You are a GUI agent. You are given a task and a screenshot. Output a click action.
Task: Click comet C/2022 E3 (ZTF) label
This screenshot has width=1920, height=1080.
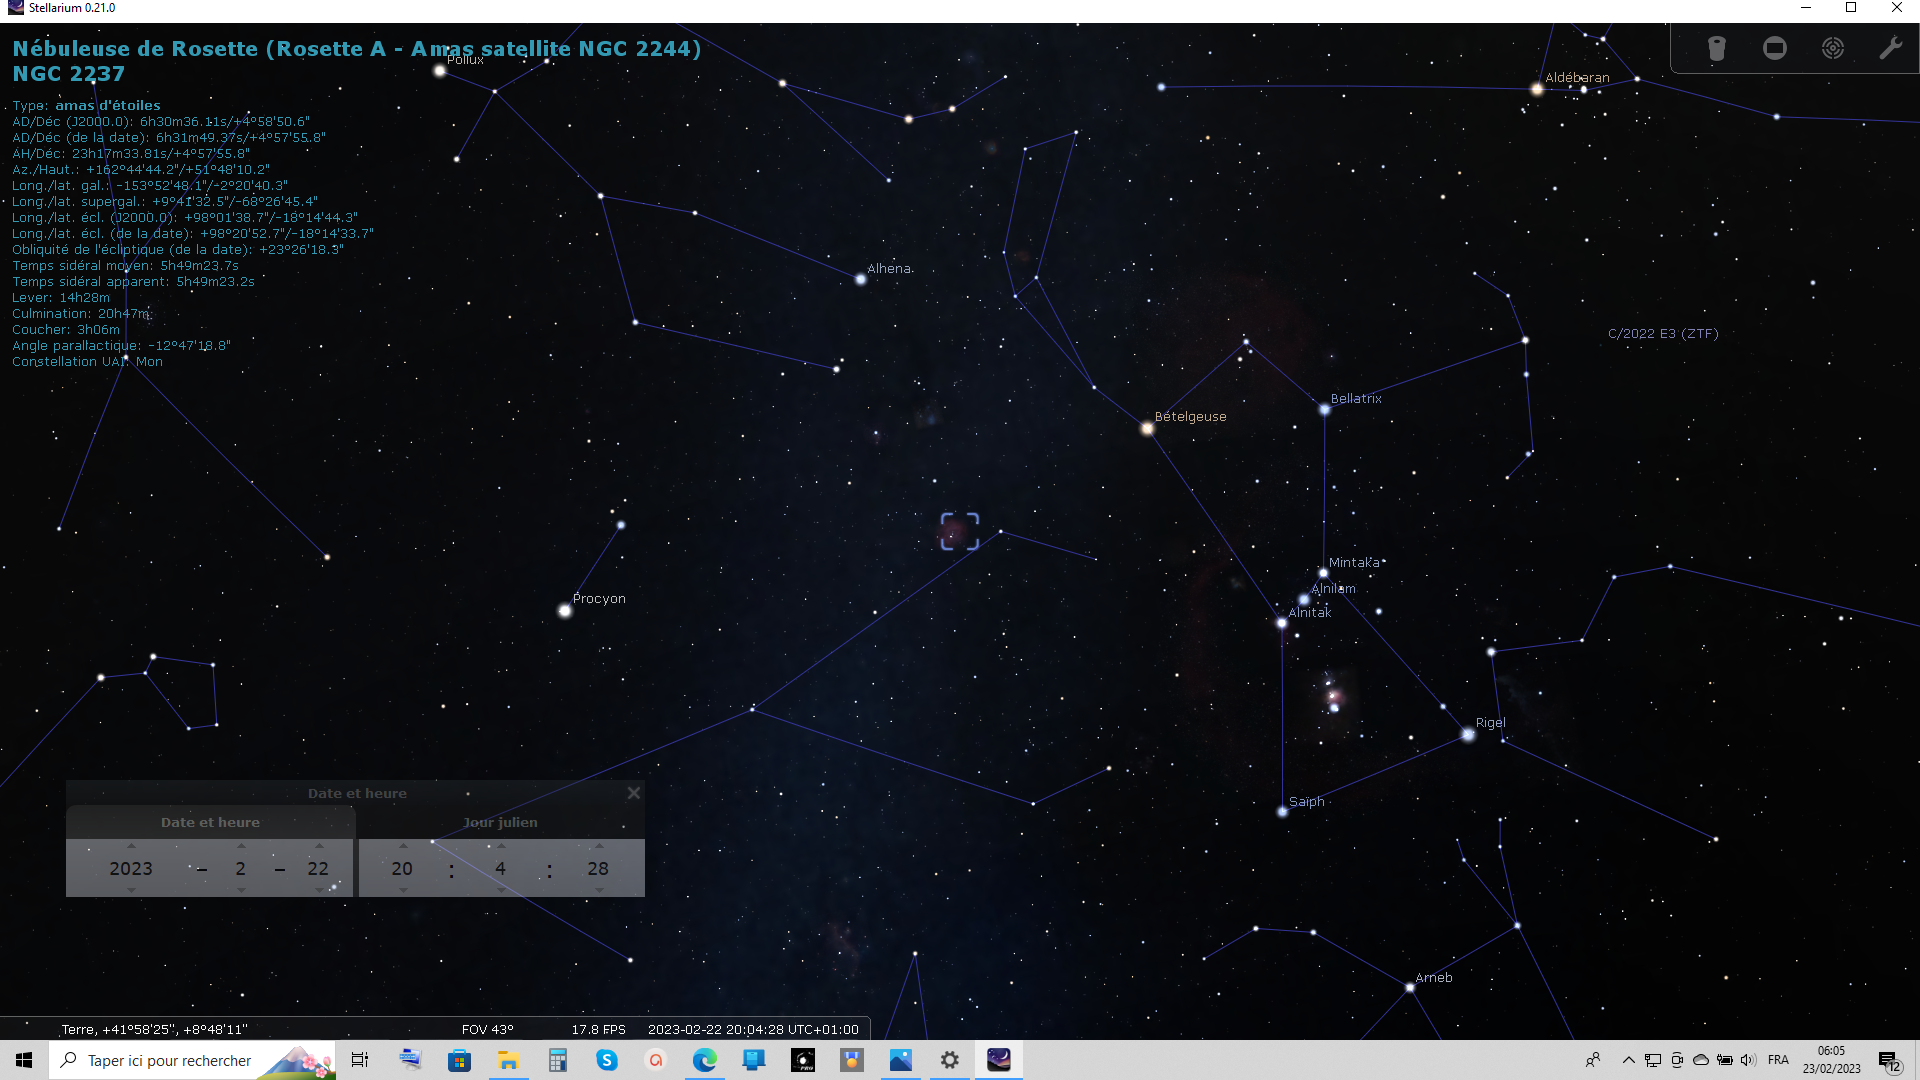click(x=1662, y=334)
